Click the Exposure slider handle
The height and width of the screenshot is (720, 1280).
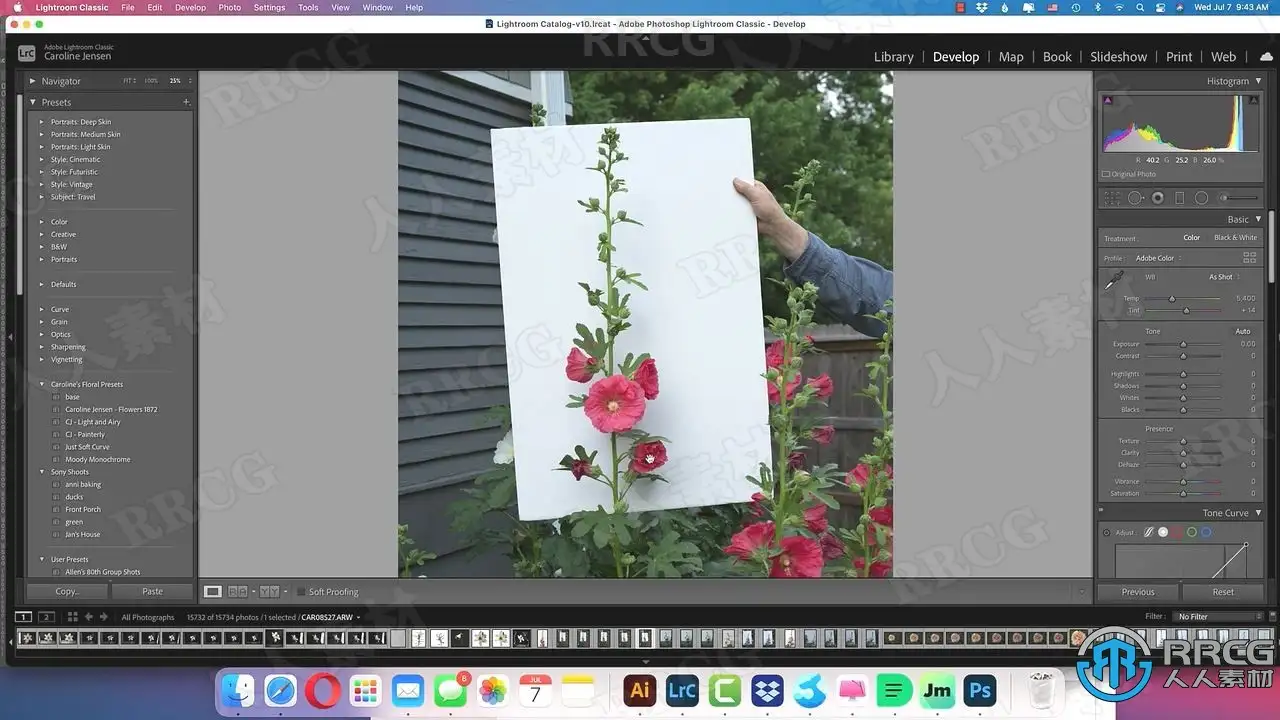click(1183, 344)
